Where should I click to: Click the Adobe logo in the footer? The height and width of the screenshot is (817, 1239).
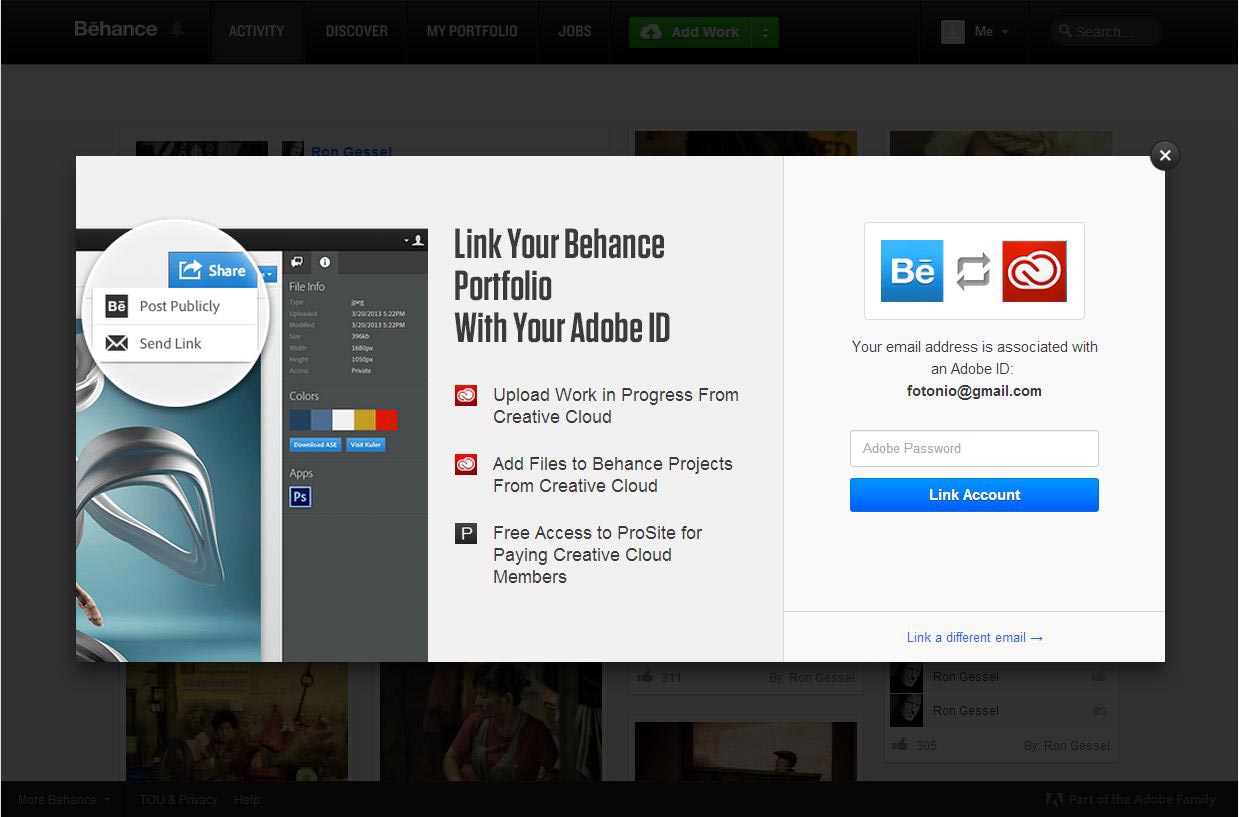click(x=1054, y=800)
